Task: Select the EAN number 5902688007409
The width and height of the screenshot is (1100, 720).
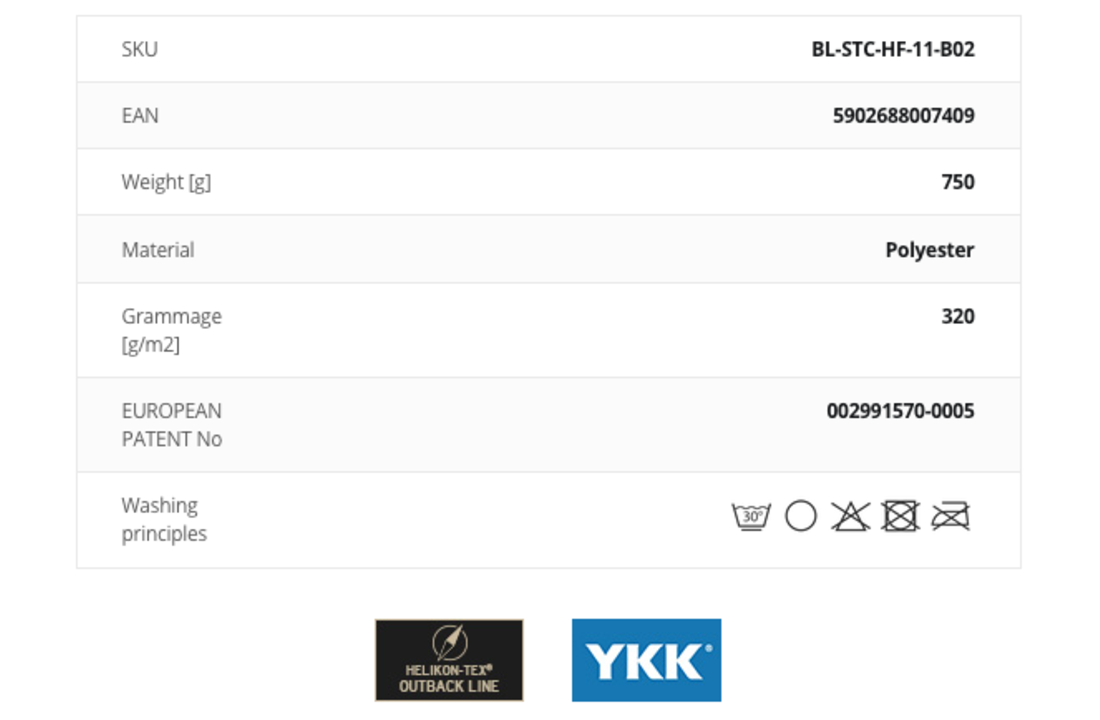Action: coord(904,115)
